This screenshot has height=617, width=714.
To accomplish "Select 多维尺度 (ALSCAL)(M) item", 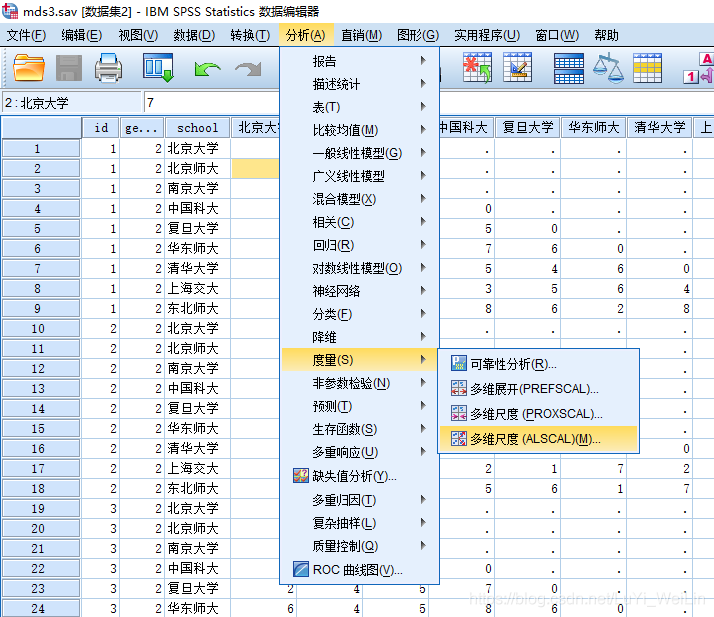I will click(x=538, y=439).
